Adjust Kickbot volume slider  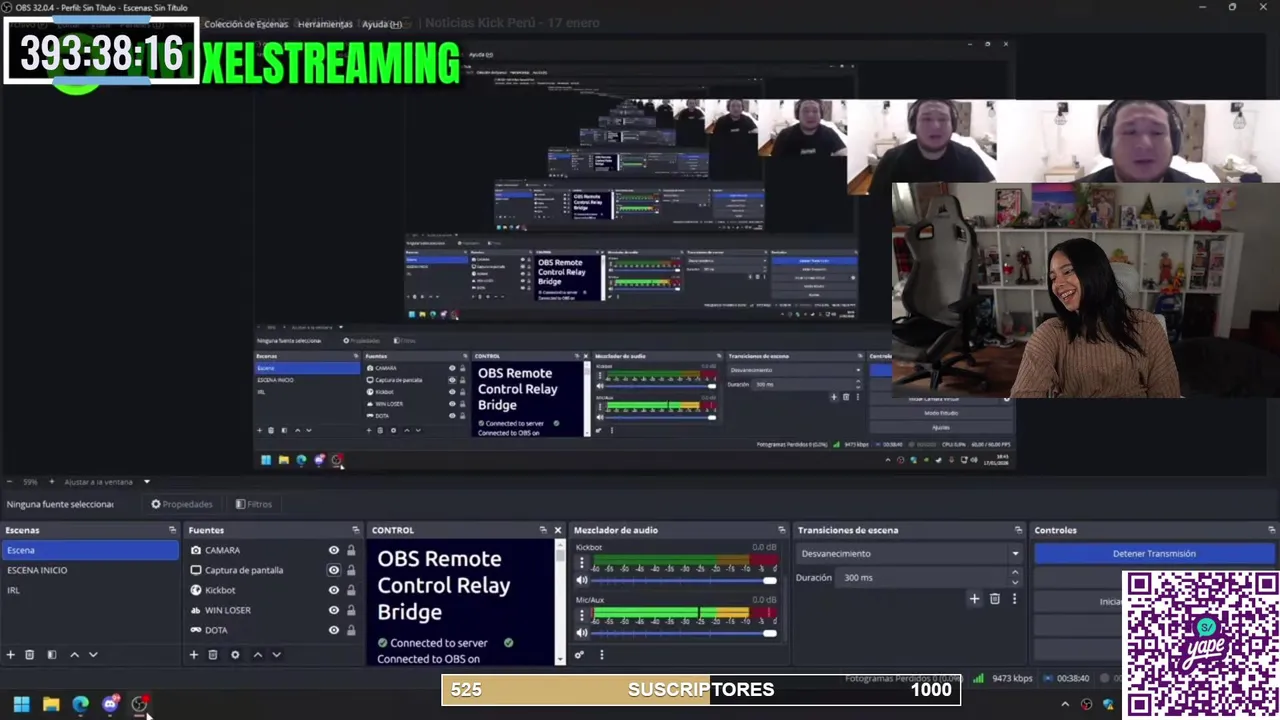click(x=685, y=581)
